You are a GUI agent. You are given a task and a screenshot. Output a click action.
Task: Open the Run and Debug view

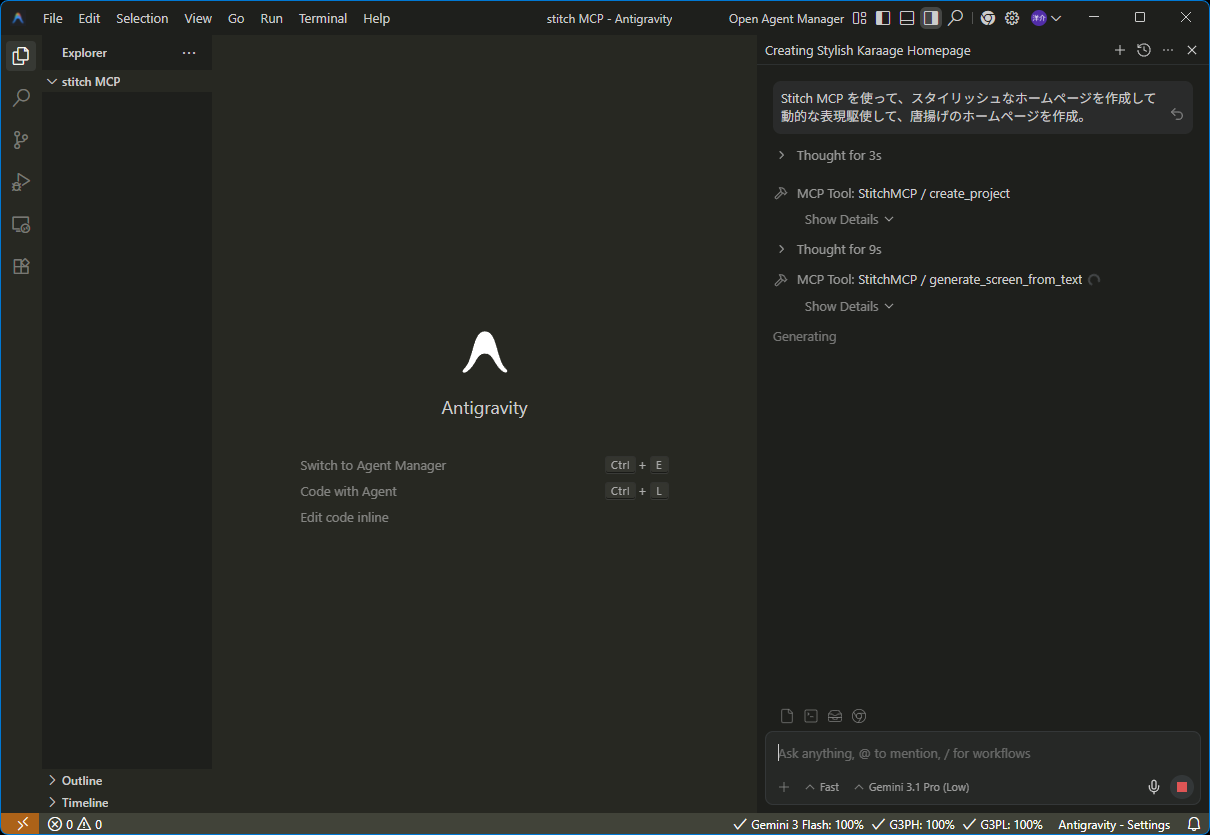tap(21, 182)
